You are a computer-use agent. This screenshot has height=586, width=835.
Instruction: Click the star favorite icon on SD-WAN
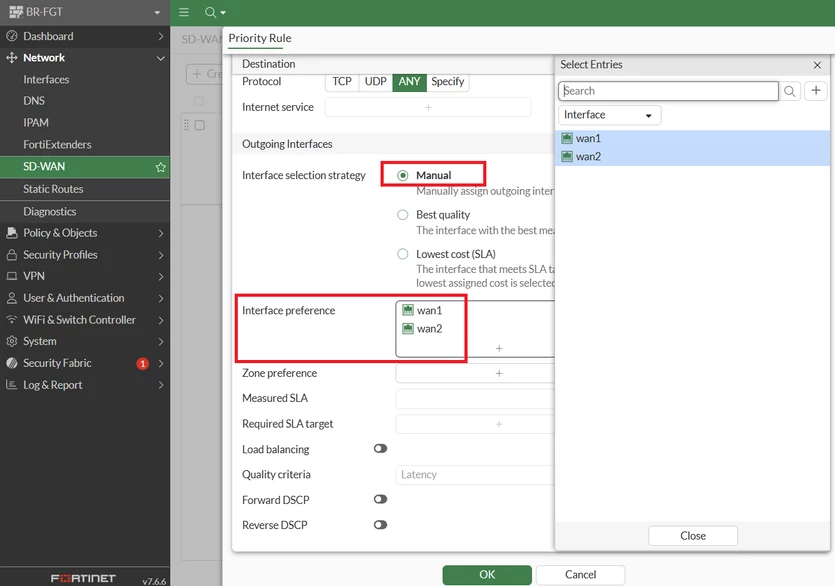(160, 167)
